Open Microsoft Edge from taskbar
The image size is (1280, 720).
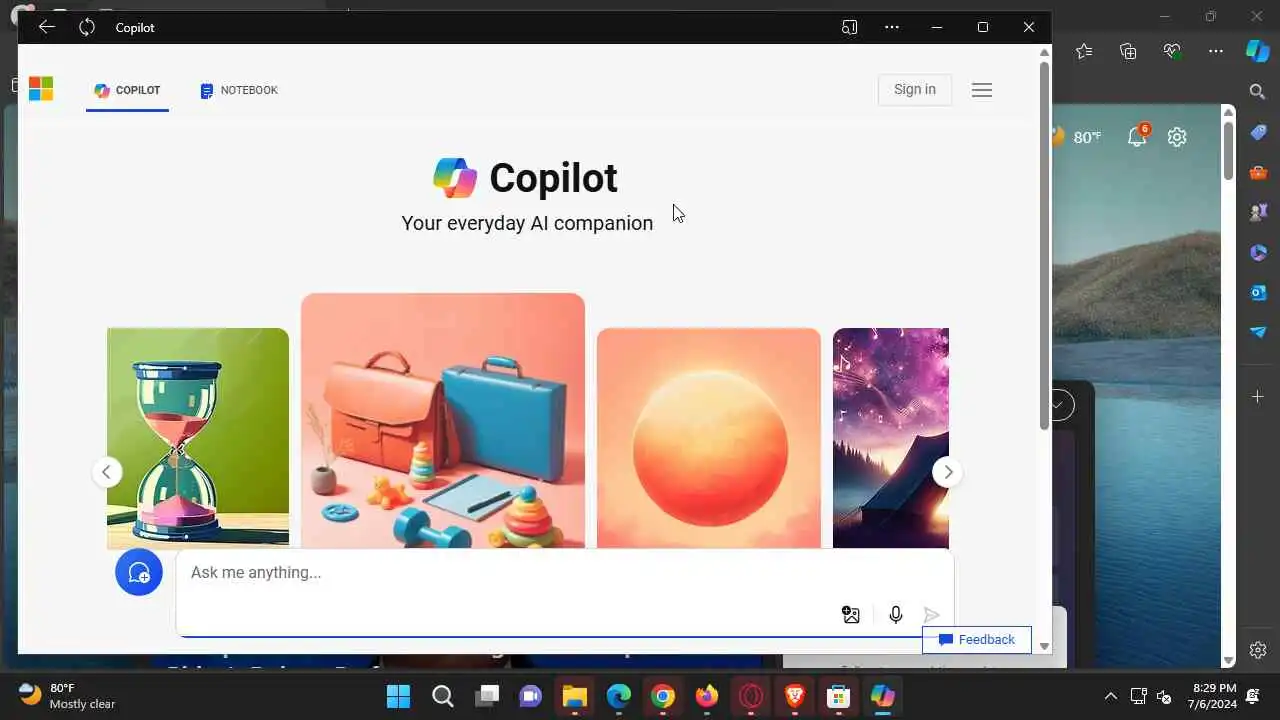pyautogui.click(x=619, y=696)
